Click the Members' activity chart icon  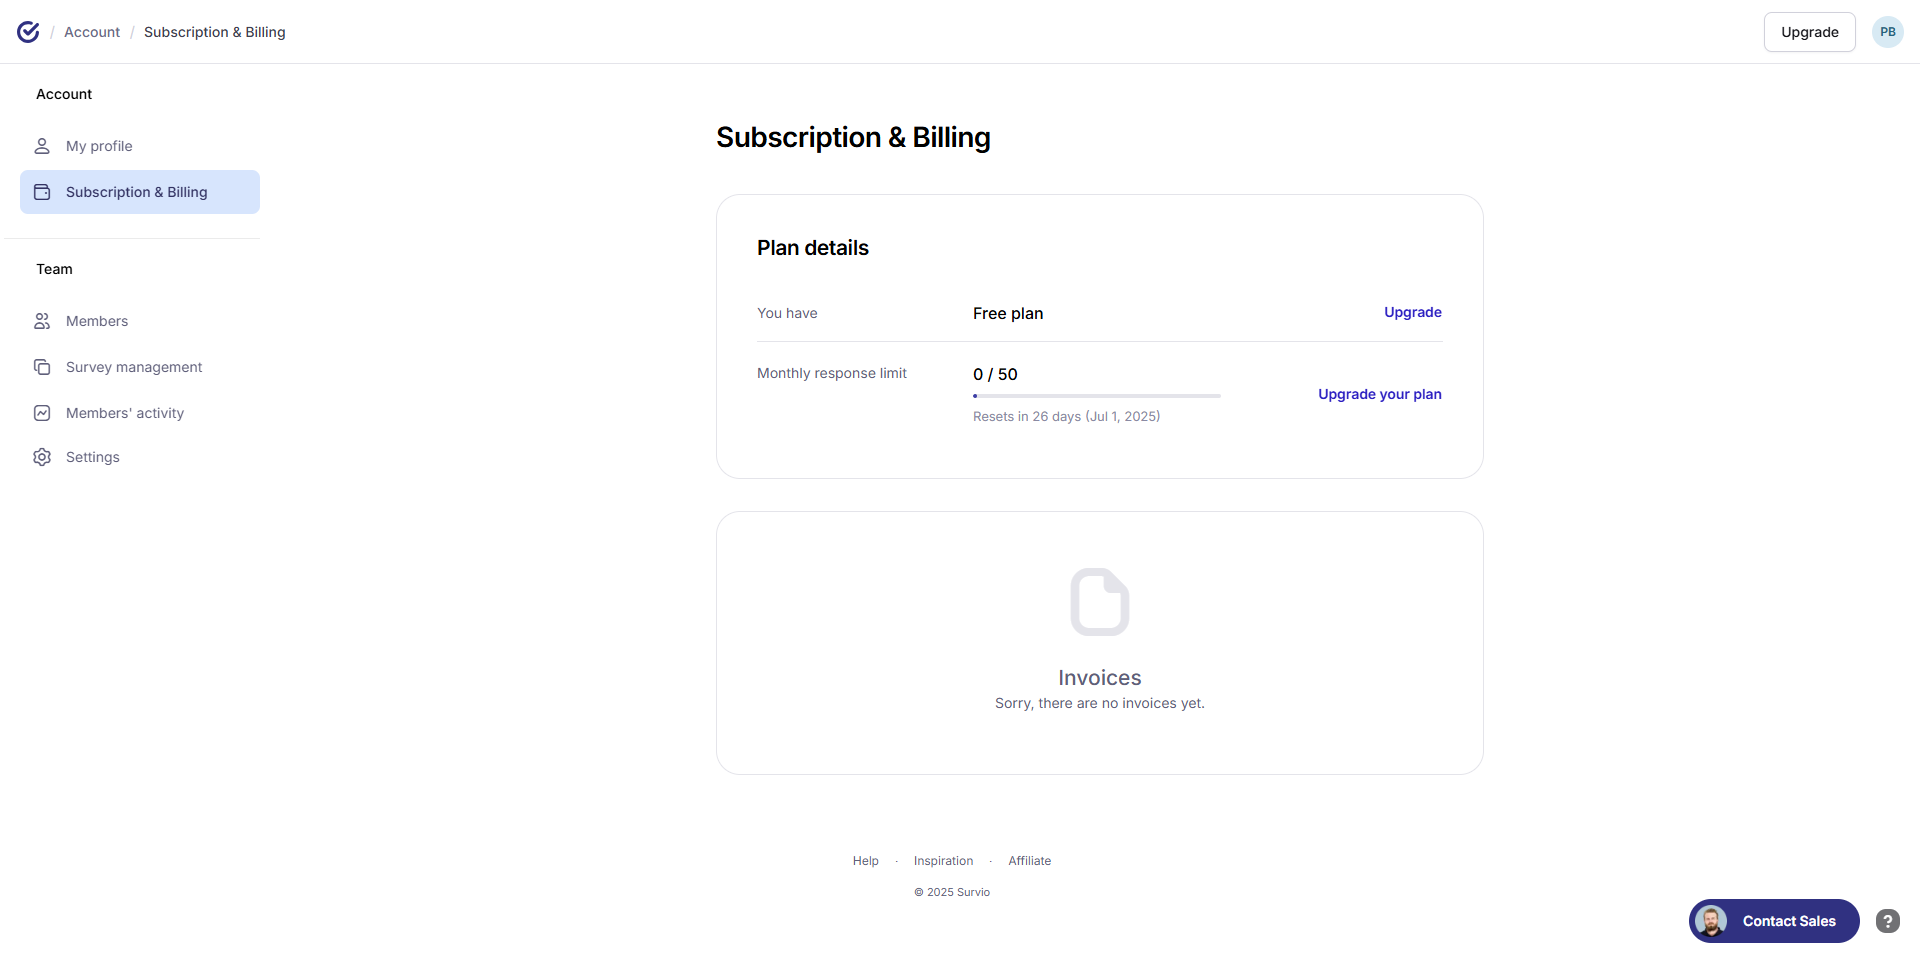click(x=42, y=413)
